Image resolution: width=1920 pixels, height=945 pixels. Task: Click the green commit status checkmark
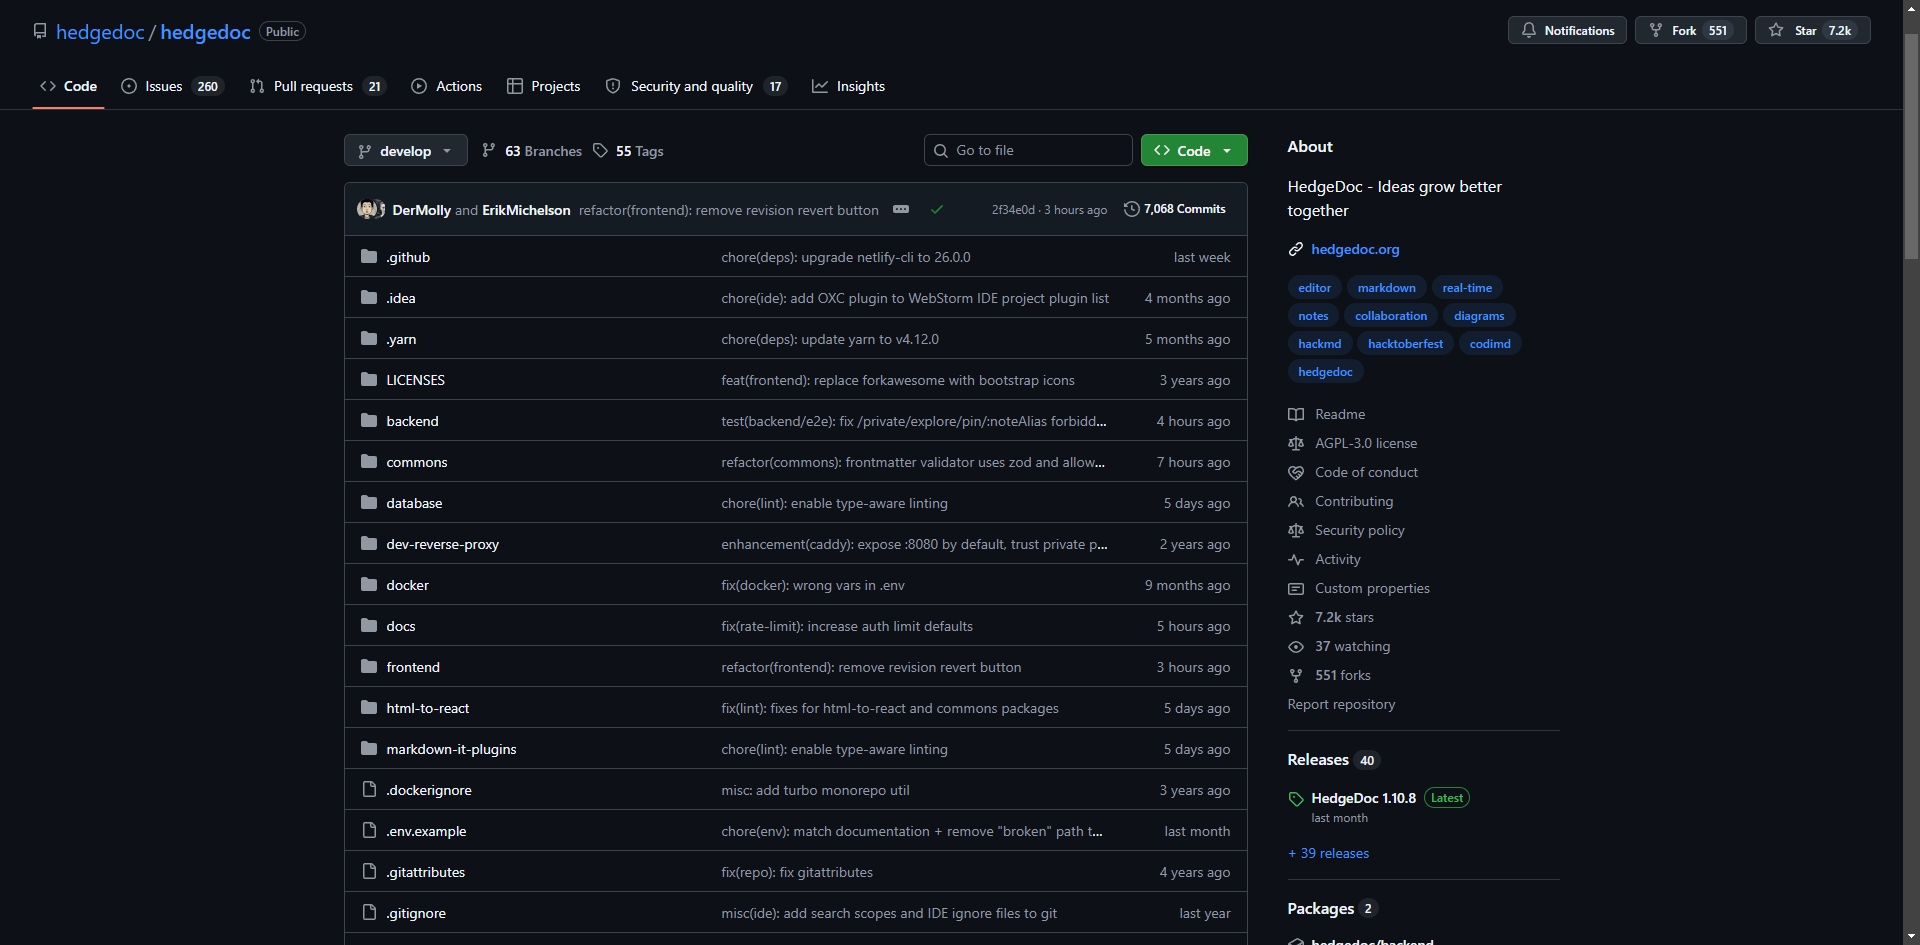tap(937, 210)
